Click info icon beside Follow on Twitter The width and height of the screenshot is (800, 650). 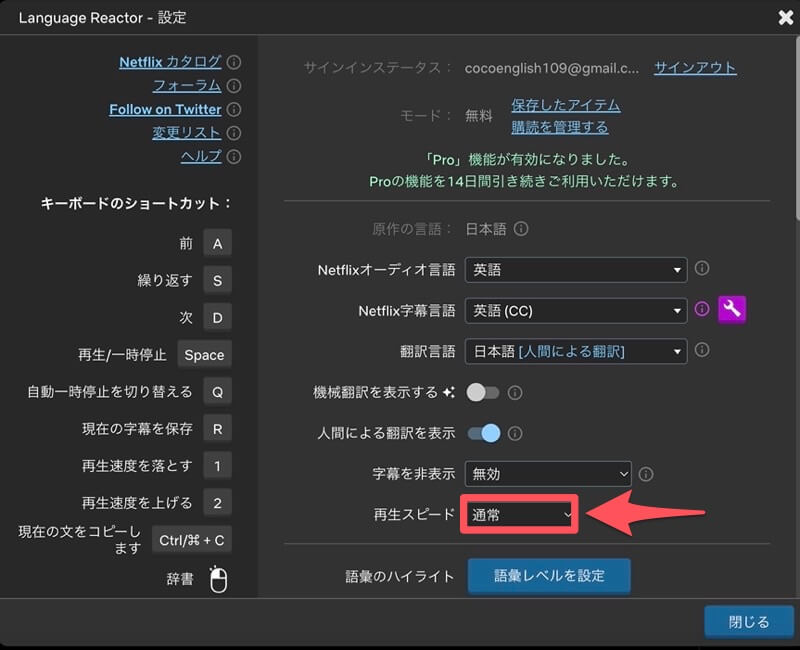(x=234, y=110)
